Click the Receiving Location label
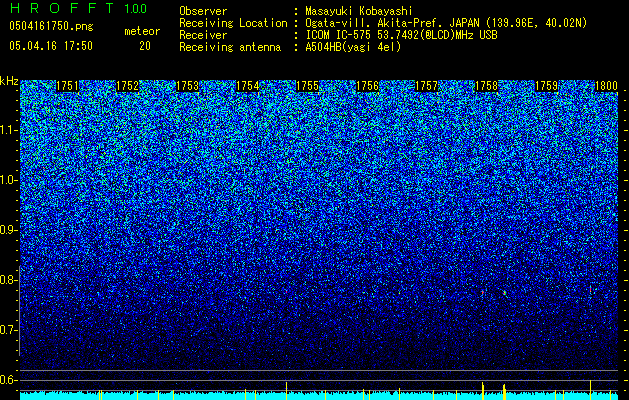 pos(233,23)
